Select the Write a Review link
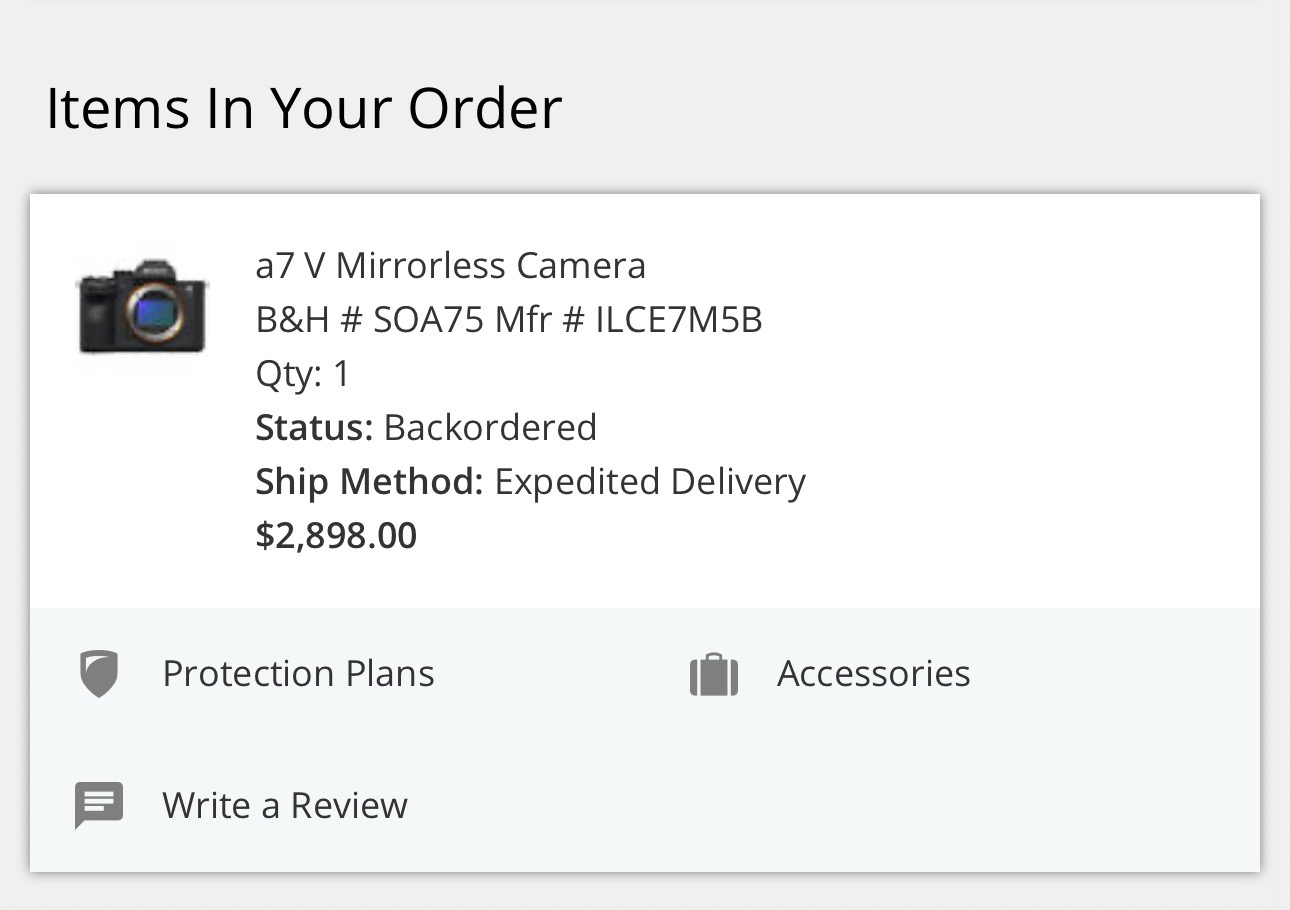This screenshot has height=910, width=1290. (285, 805)
